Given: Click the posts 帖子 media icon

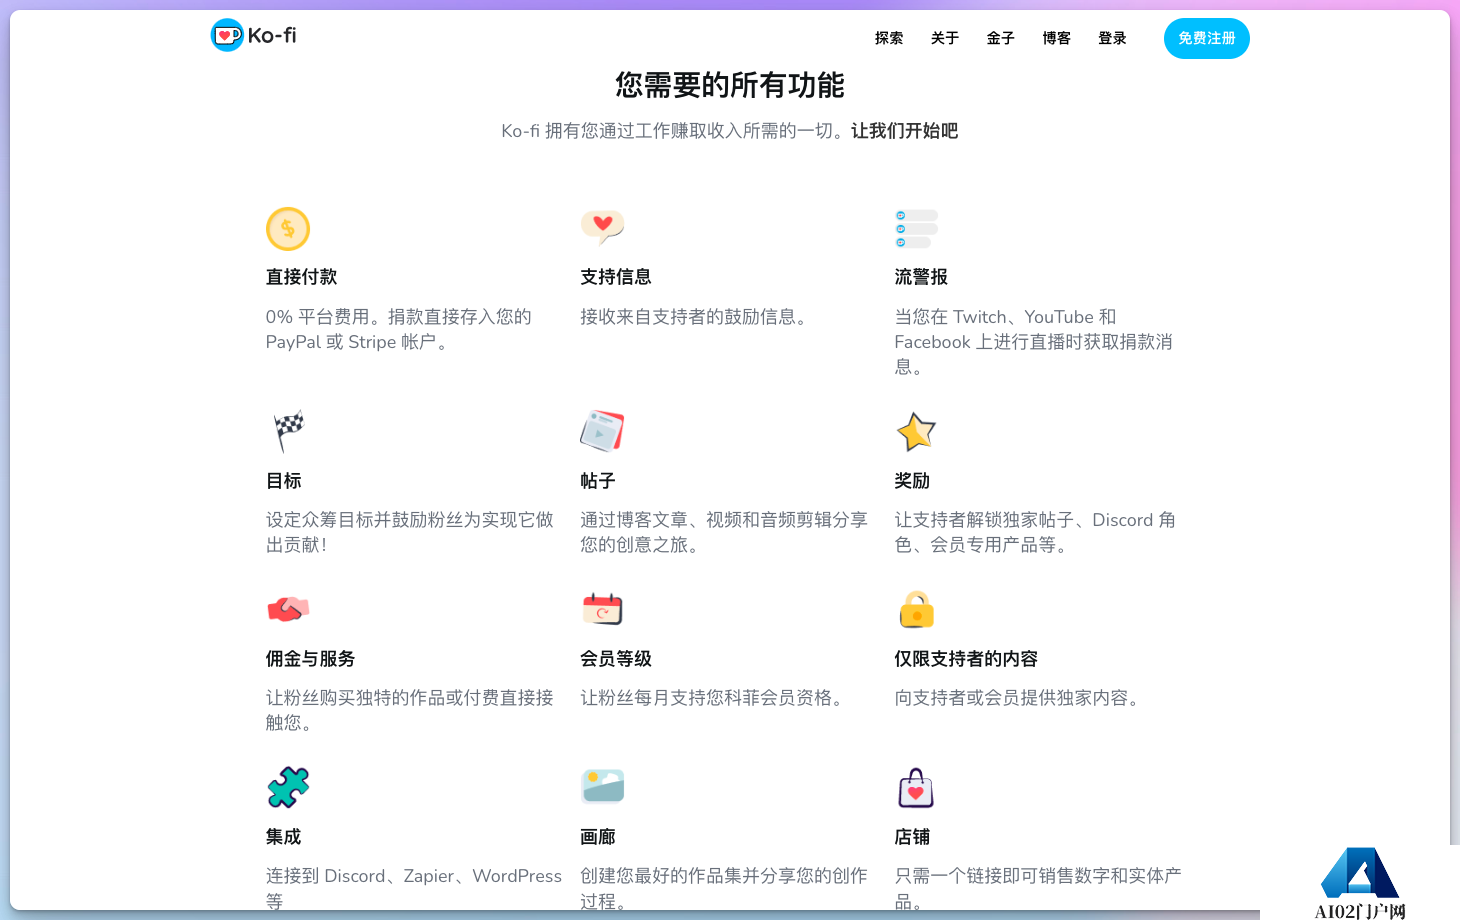Looking at the screenshot, I should [x=602, y=431].
